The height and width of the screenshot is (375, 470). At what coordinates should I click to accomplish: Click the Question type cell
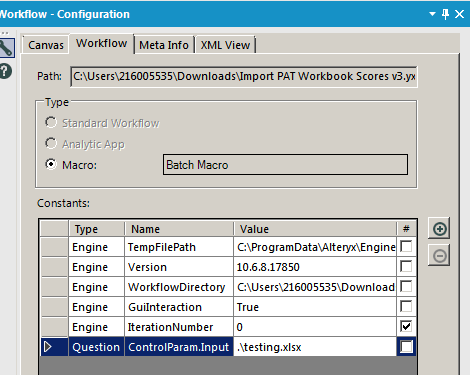97,347
